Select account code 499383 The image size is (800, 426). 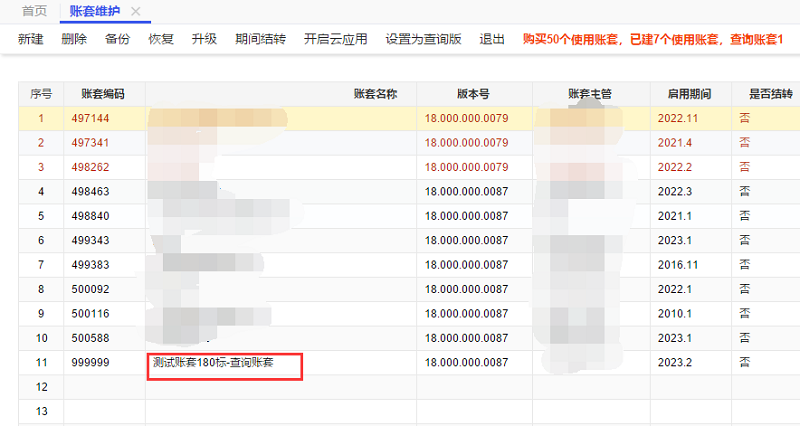pyautogui.click(x=90, y=265)
